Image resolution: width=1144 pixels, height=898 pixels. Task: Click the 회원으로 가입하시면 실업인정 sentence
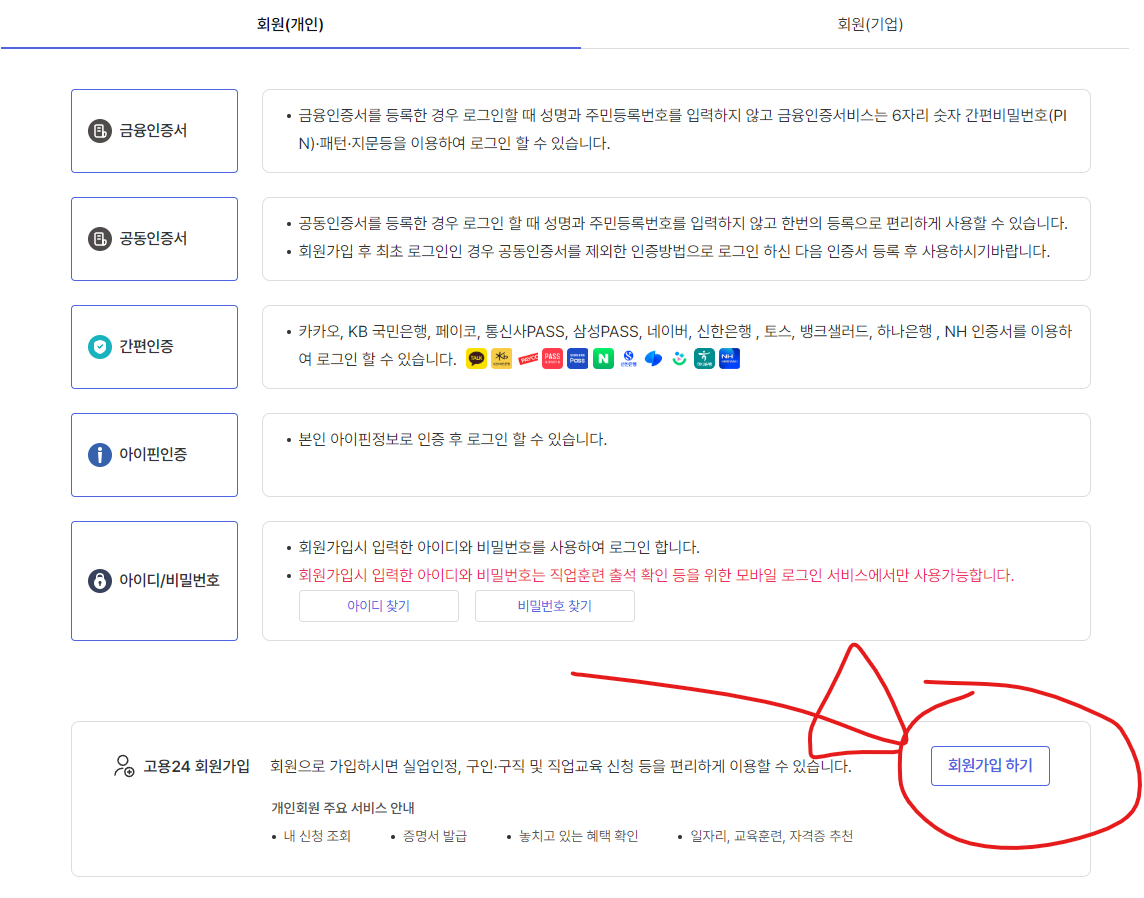pyautogui.click(x=560, y=767)
